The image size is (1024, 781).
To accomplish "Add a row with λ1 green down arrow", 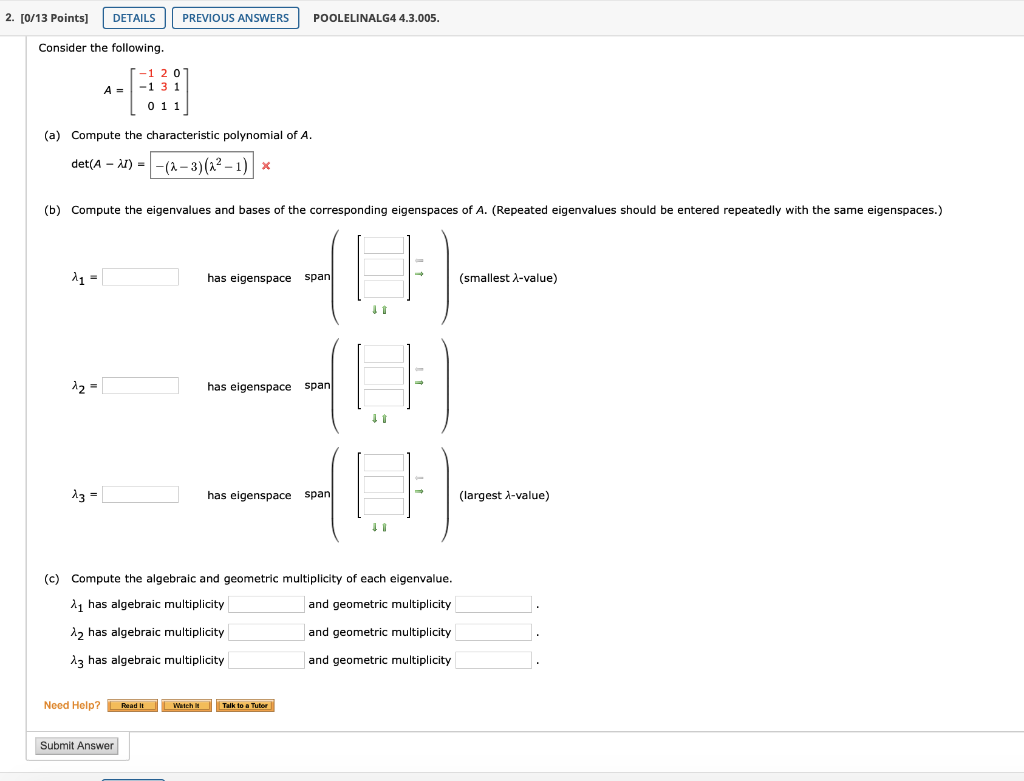I will click(375, 310).
